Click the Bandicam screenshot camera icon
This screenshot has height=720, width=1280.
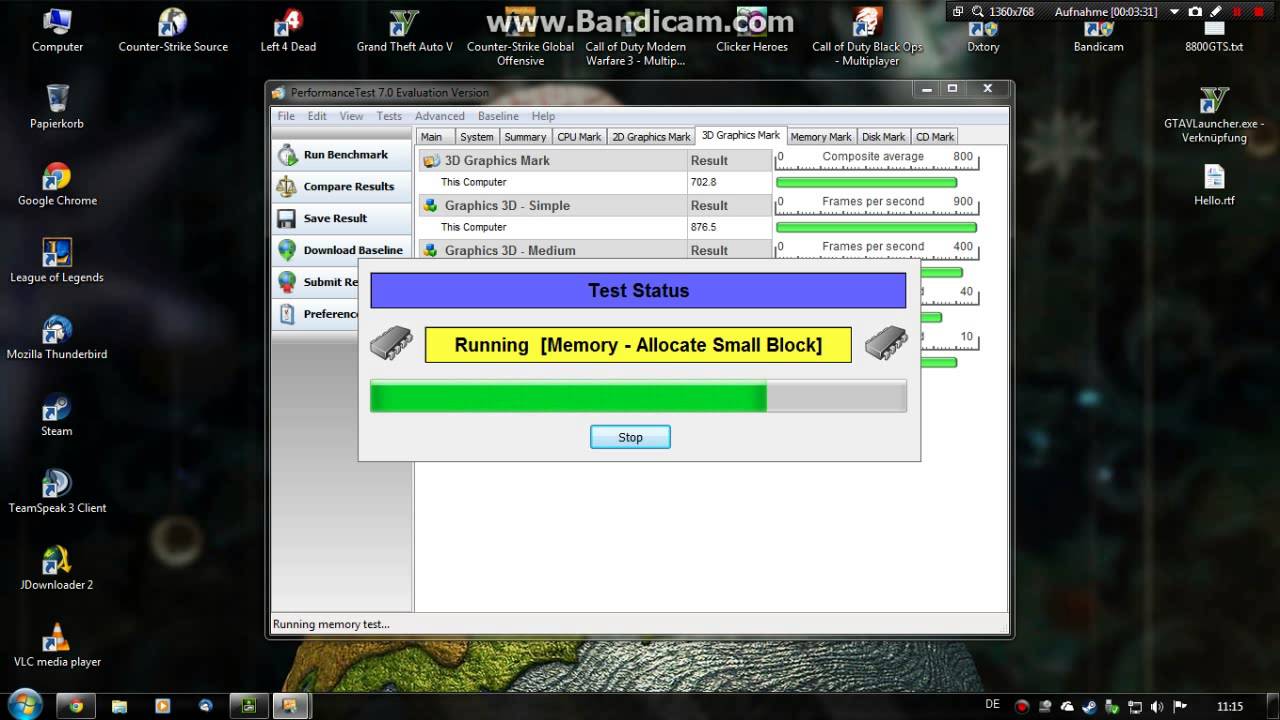click(1196, 12)
